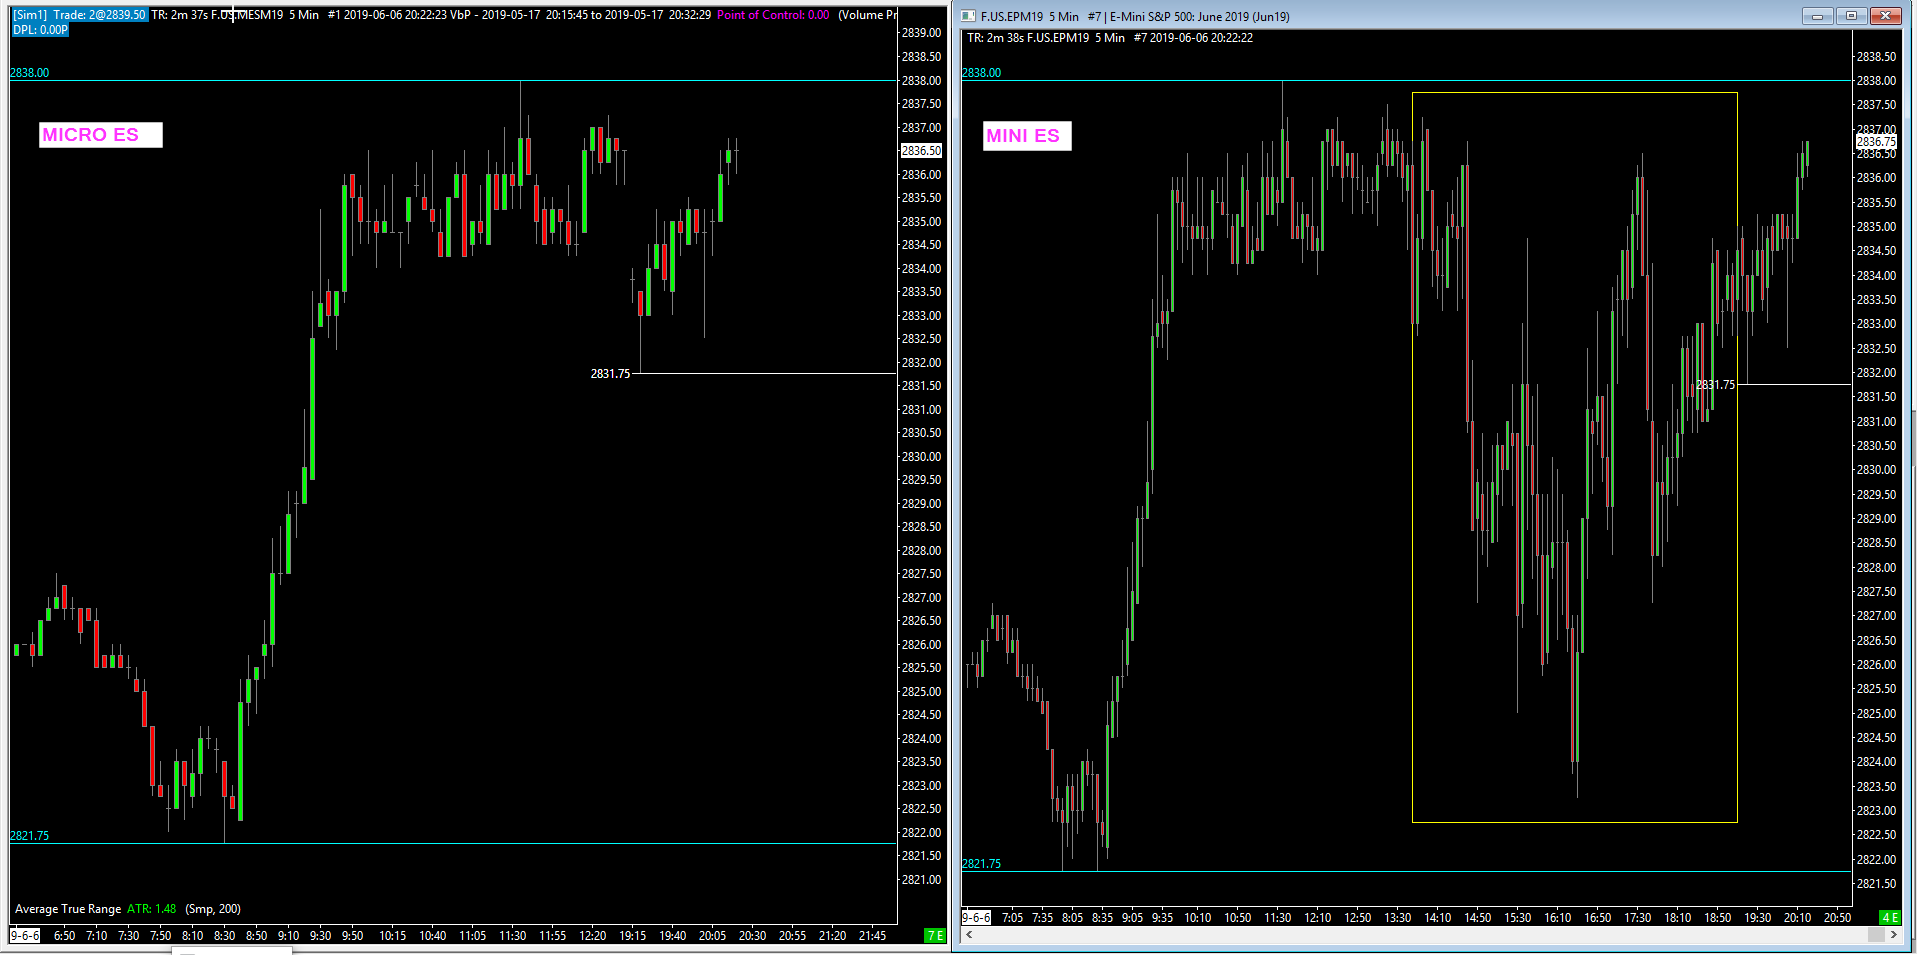Click the Average True Range ATR label
This screenshot has height=955, width=1918.
95,909
